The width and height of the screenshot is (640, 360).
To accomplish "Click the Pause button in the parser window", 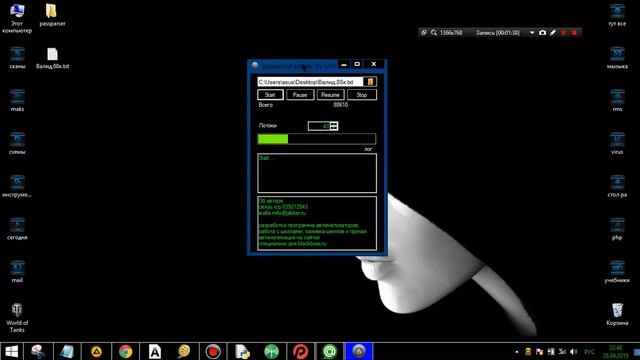I will pyautogui.click(x=300, y=95).
